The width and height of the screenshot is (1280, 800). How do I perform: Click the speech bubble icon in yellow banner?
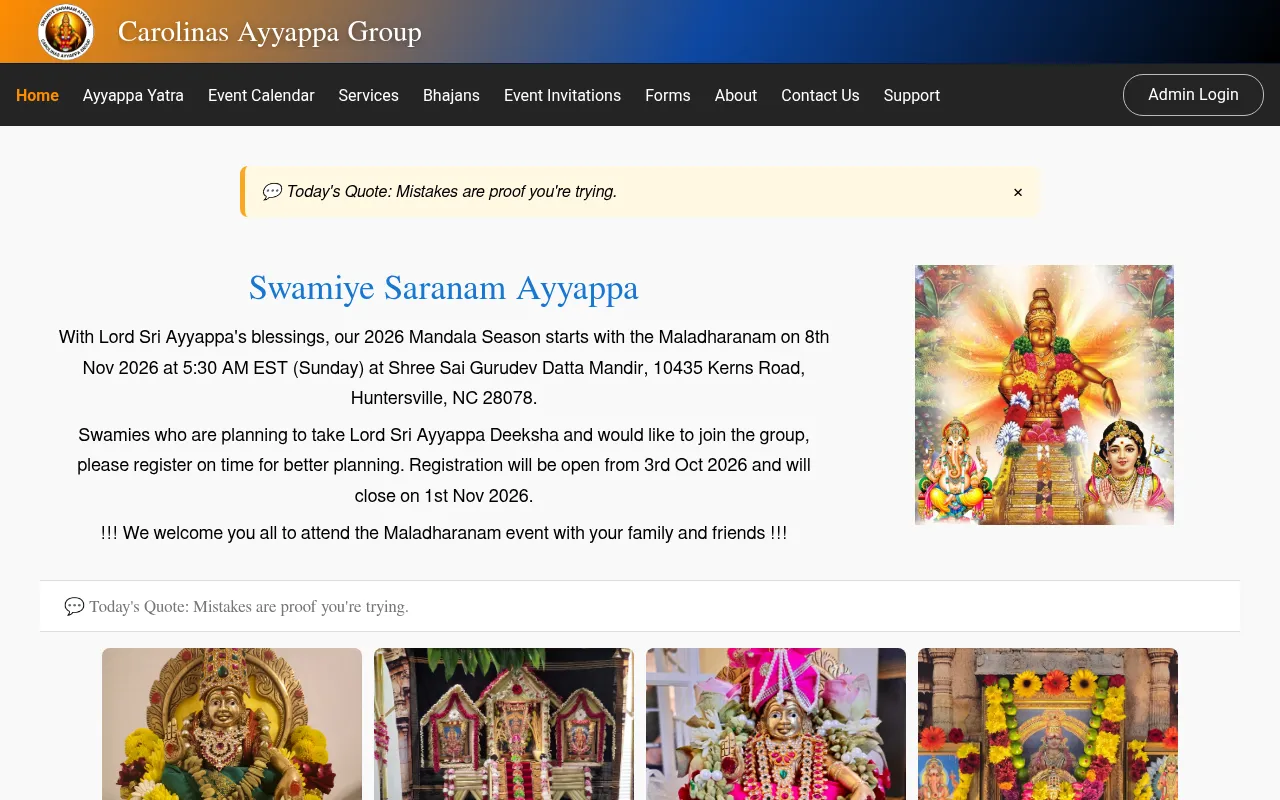(x=272, y=191)
